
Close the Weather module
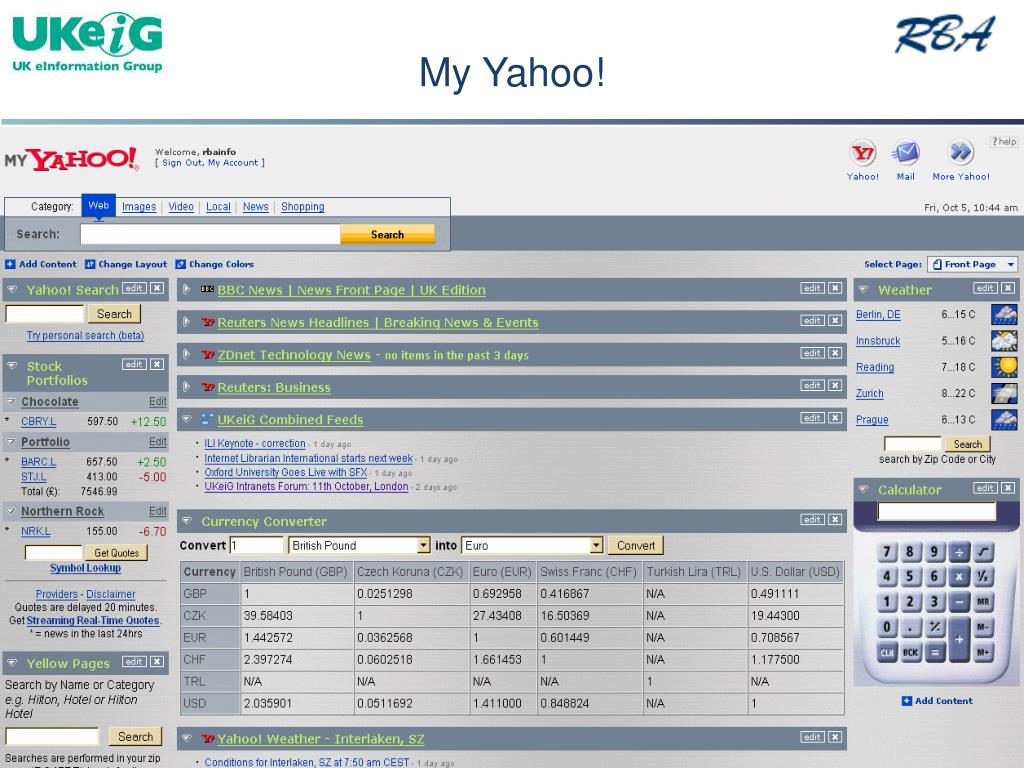click(x=1008, y=288)
